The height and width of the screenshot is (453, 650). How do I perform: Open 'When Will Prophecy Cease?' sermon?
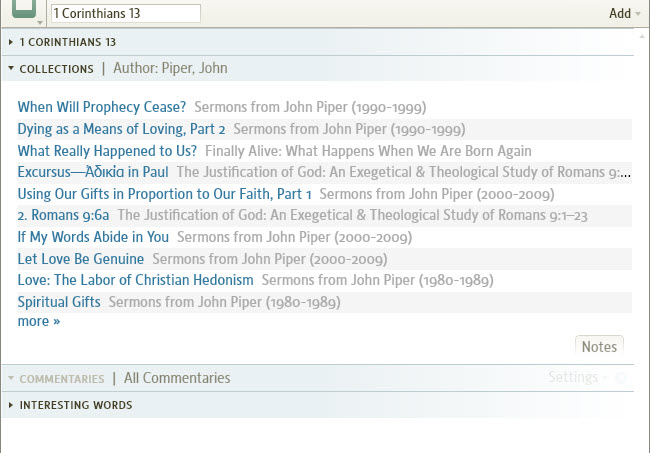coord(102,107)
